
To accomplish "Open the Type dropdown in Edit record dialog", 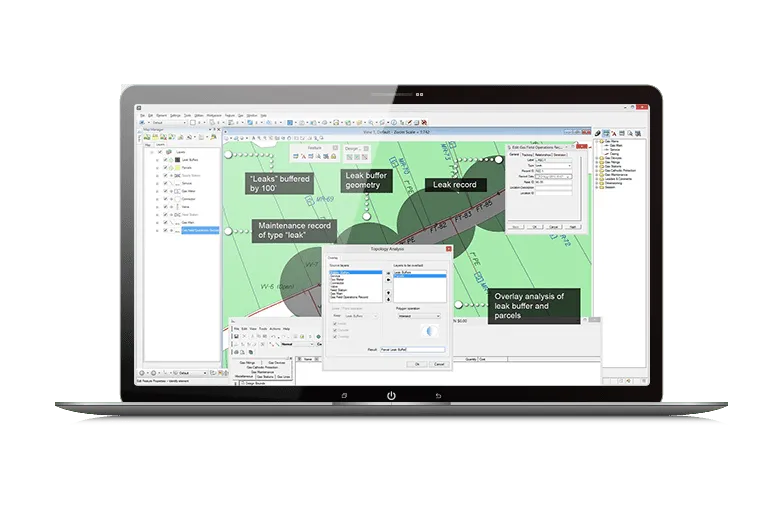I will coord(554,166).
